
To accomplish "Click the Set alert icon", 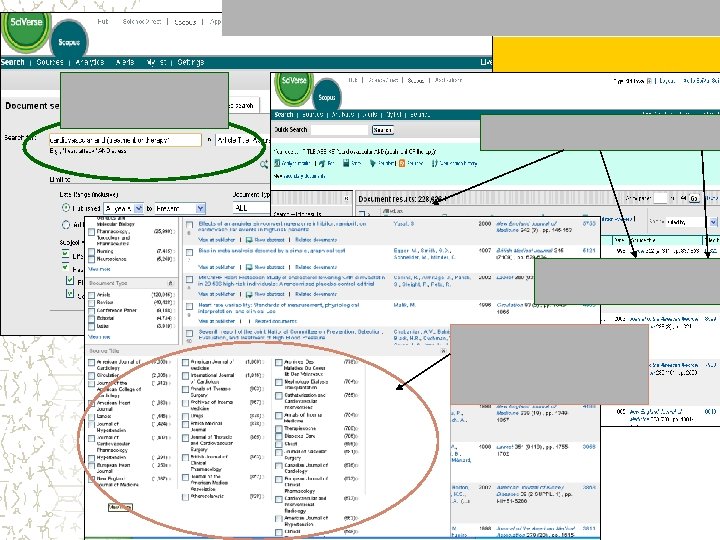I will coord(372,163).
